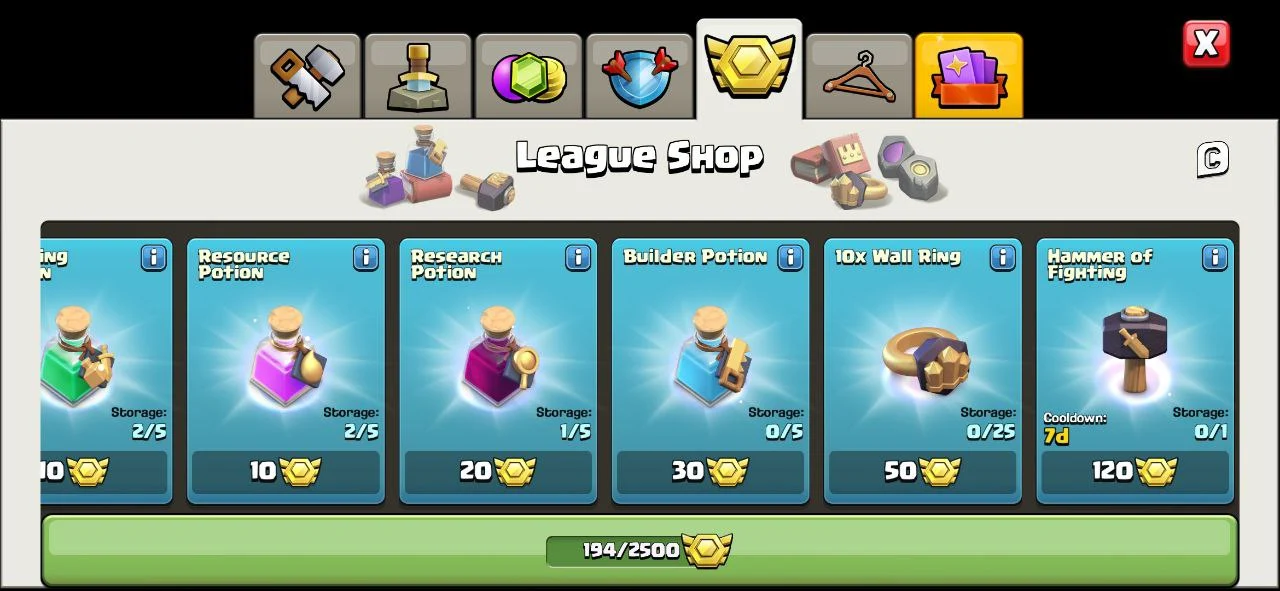Show info for Hammer of Fighting
This screenshot has height=591, width=1280.
[1215, 258]
